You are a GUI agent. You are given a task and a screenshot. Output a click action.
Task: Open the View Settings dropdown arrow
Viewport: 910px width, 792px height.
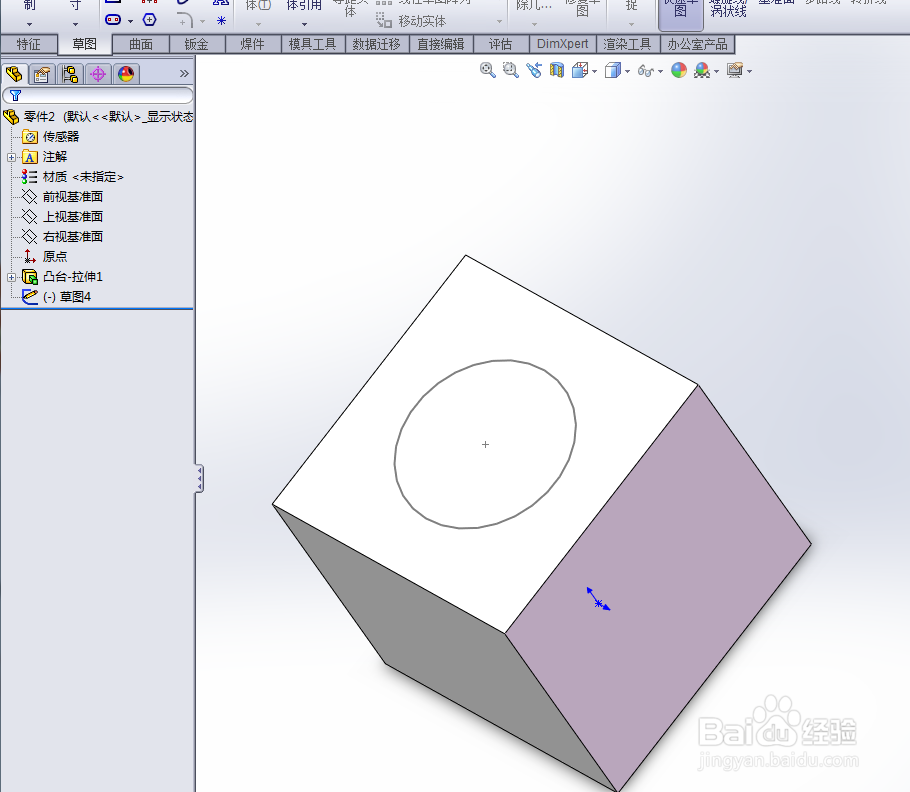(750, 71)
